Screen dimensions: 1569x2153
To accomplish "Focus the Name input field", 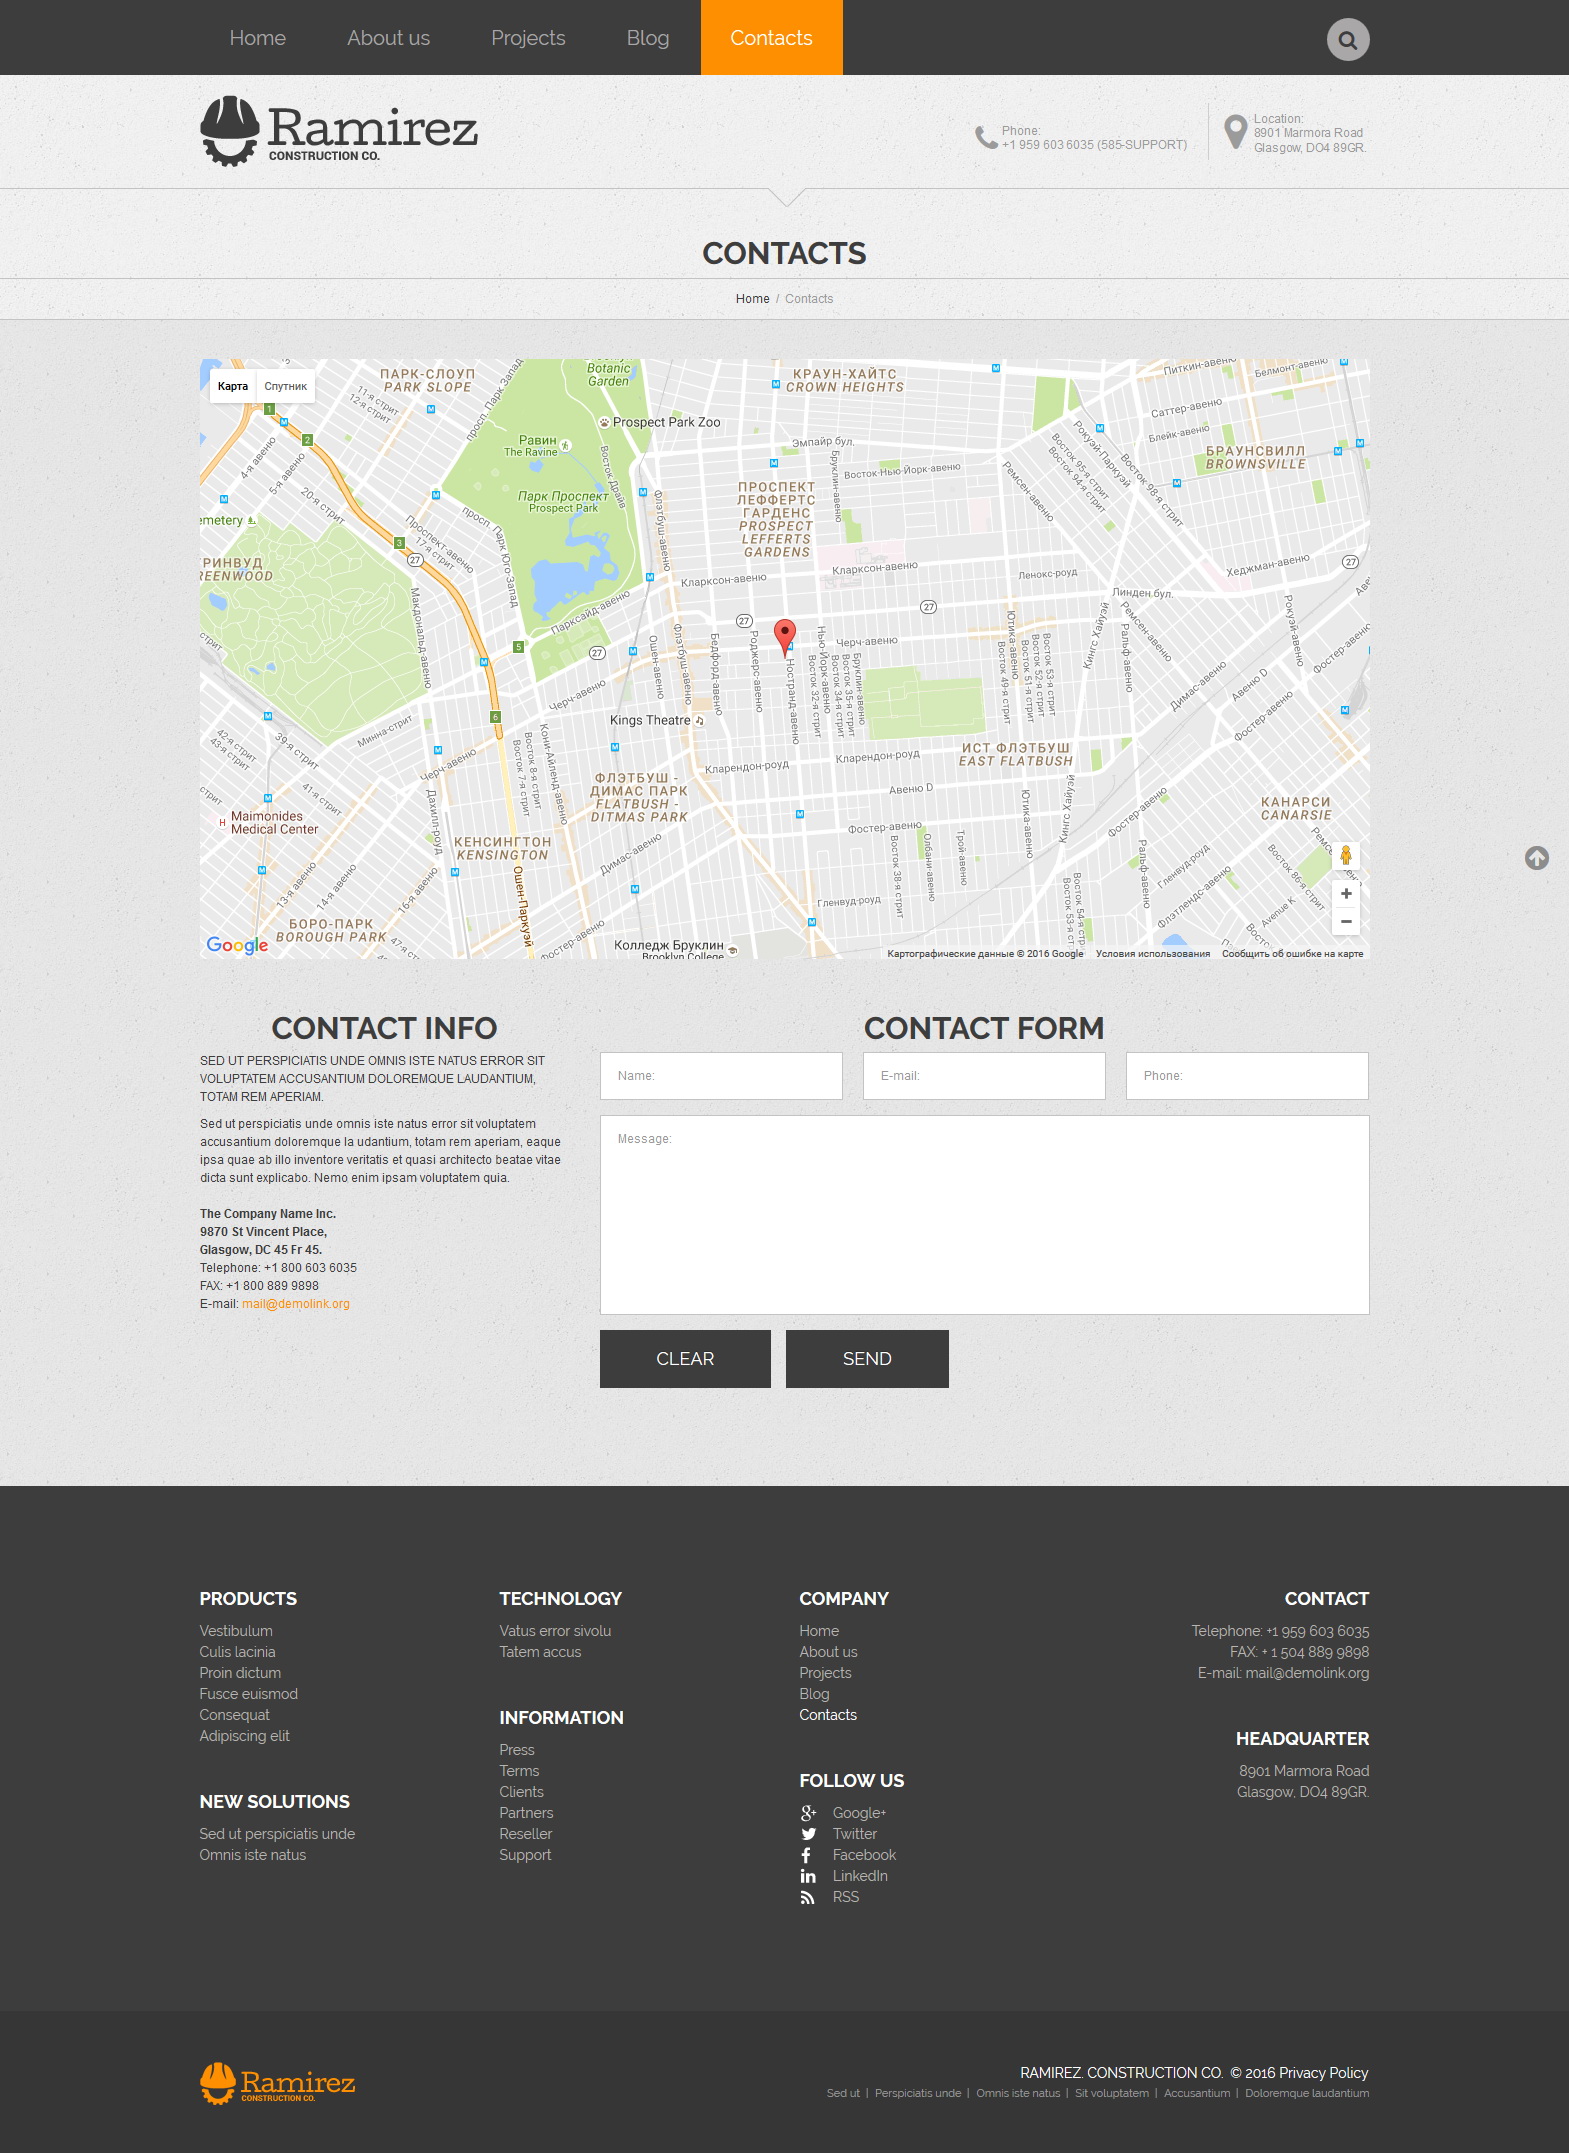I will point(721,1076).
